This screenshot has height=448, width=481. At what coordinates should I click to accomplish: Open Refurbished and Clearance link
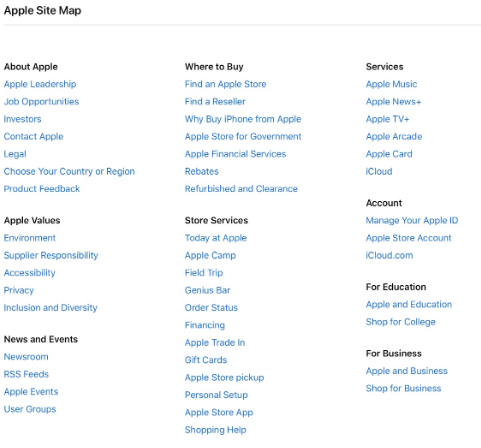pyautogui.click(x=241, y=189)
